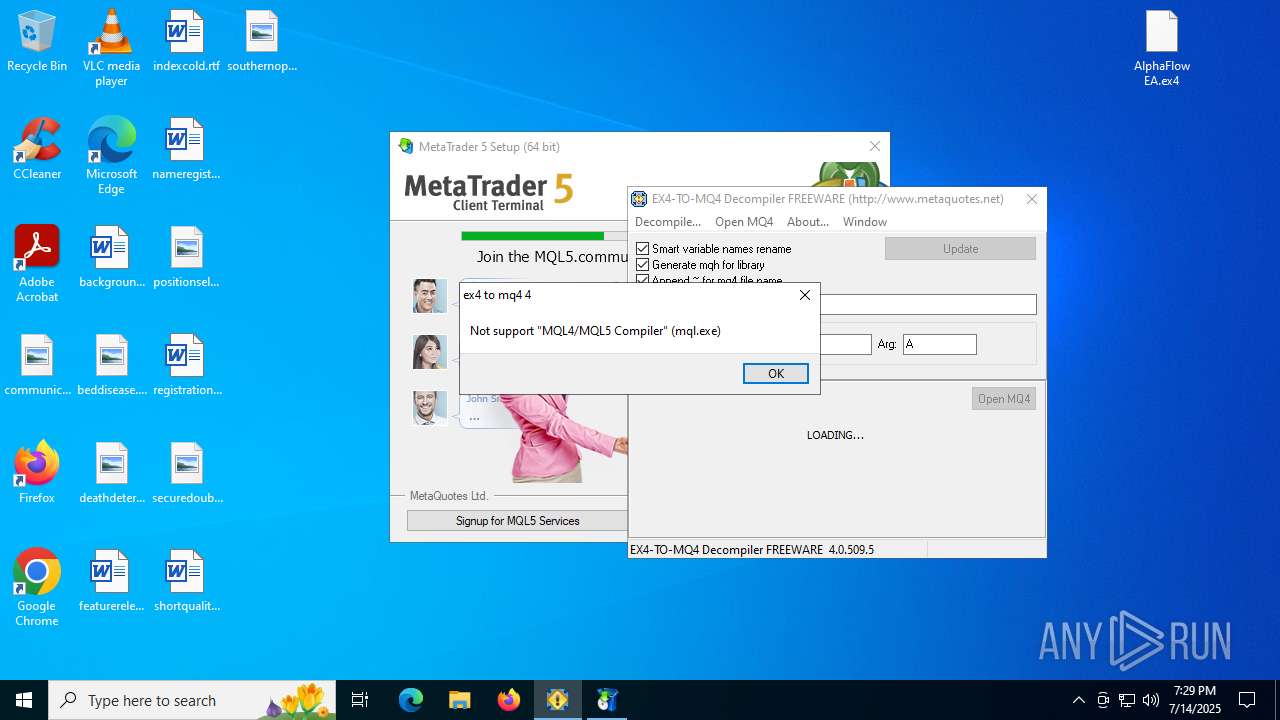Select AlphaFlow EA.ex4 file on desktop
This screenshot has width=1280, height=720.
click(1162, 47)
